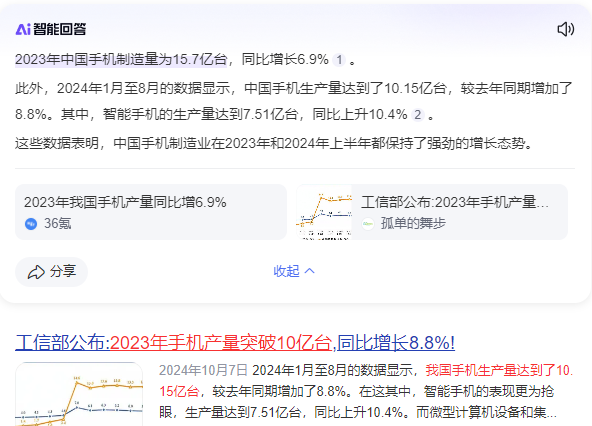The width and height of the screenshot is (592, 426).
Task: Open source card 工信部公布:2023年手机产量…
Action: click(432, 212)
